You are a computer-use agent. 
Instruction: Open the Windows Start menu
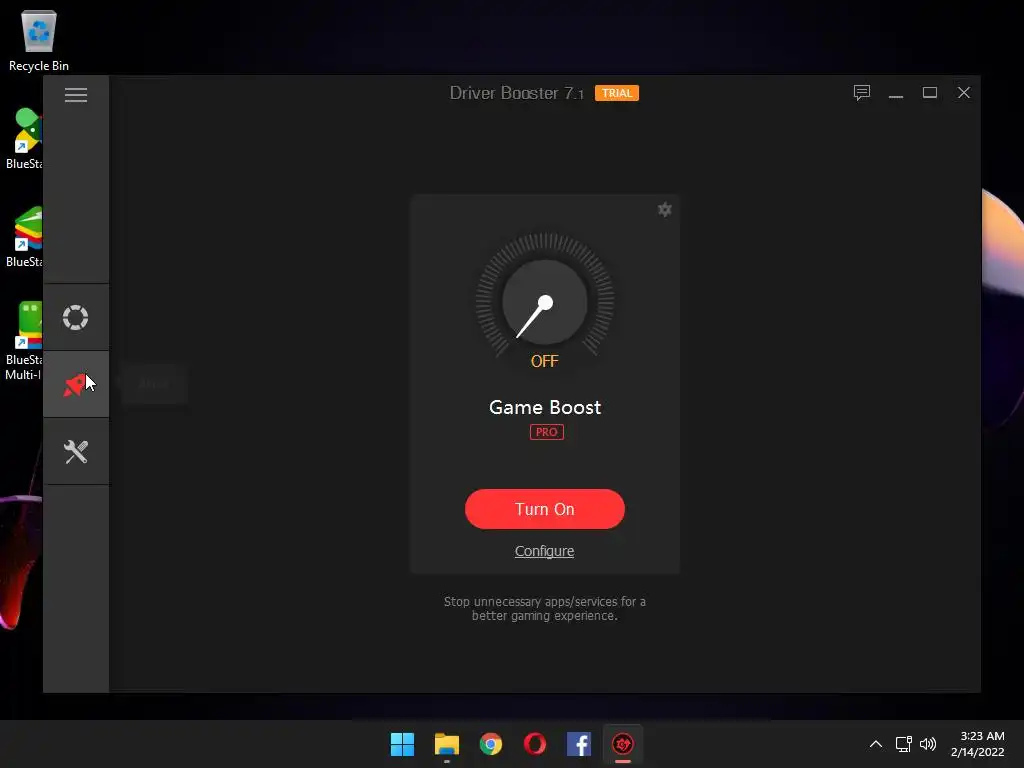tap(402, 744)
